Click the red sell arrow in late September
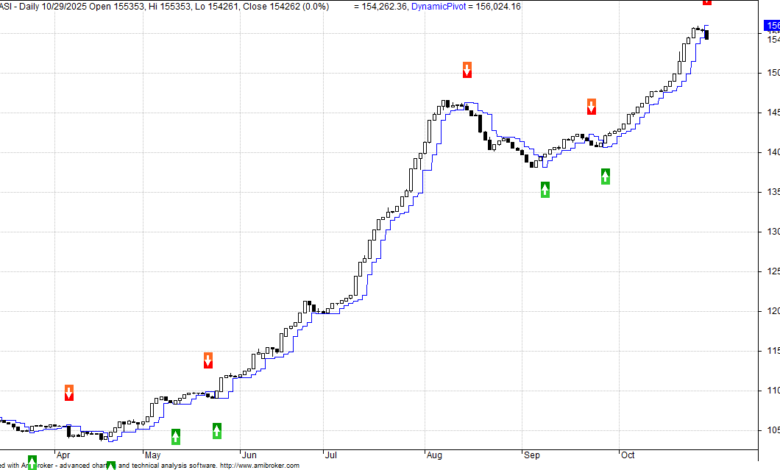The width and height of the screenshot is (780, 470). click(x=592, y=107)
